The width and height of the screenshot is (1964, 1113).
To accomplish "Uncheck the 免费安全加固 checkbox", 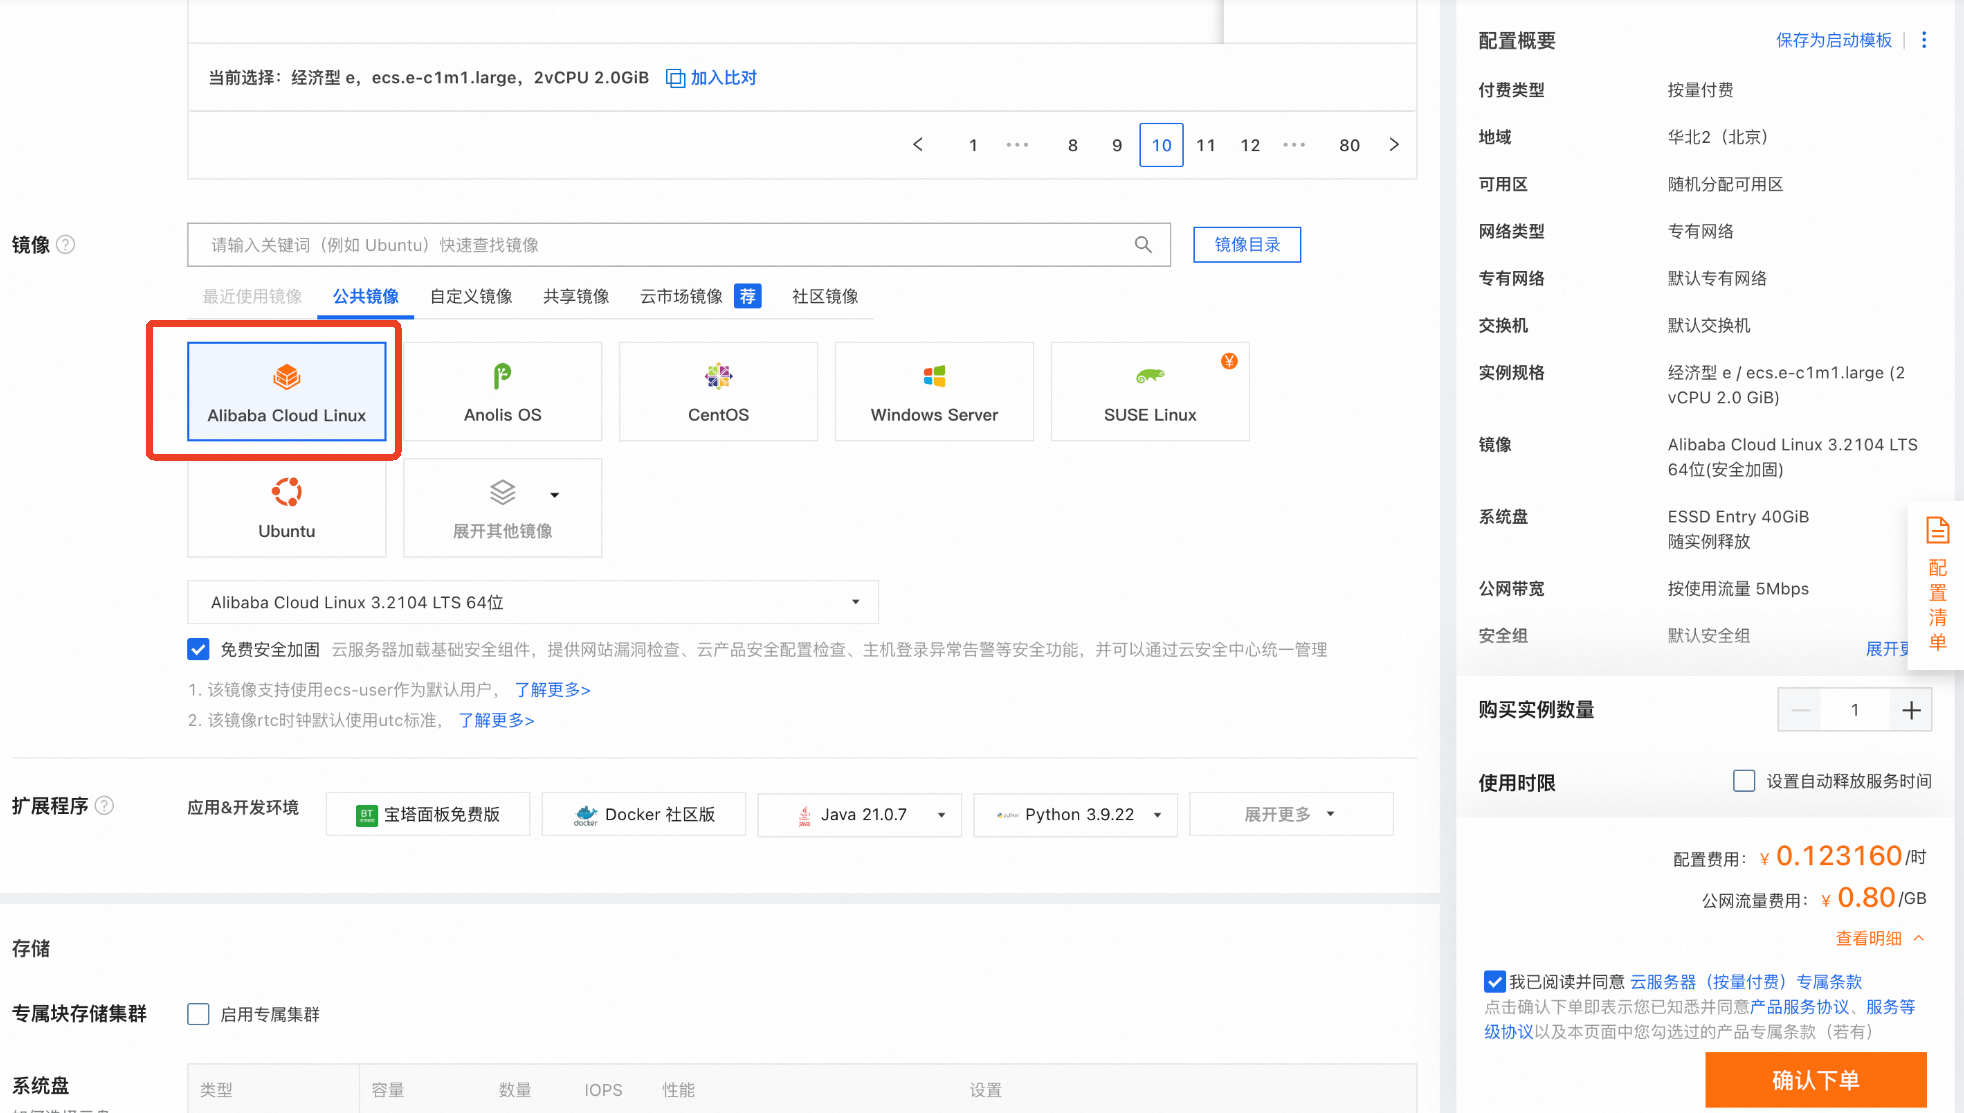I will (198, 650).
